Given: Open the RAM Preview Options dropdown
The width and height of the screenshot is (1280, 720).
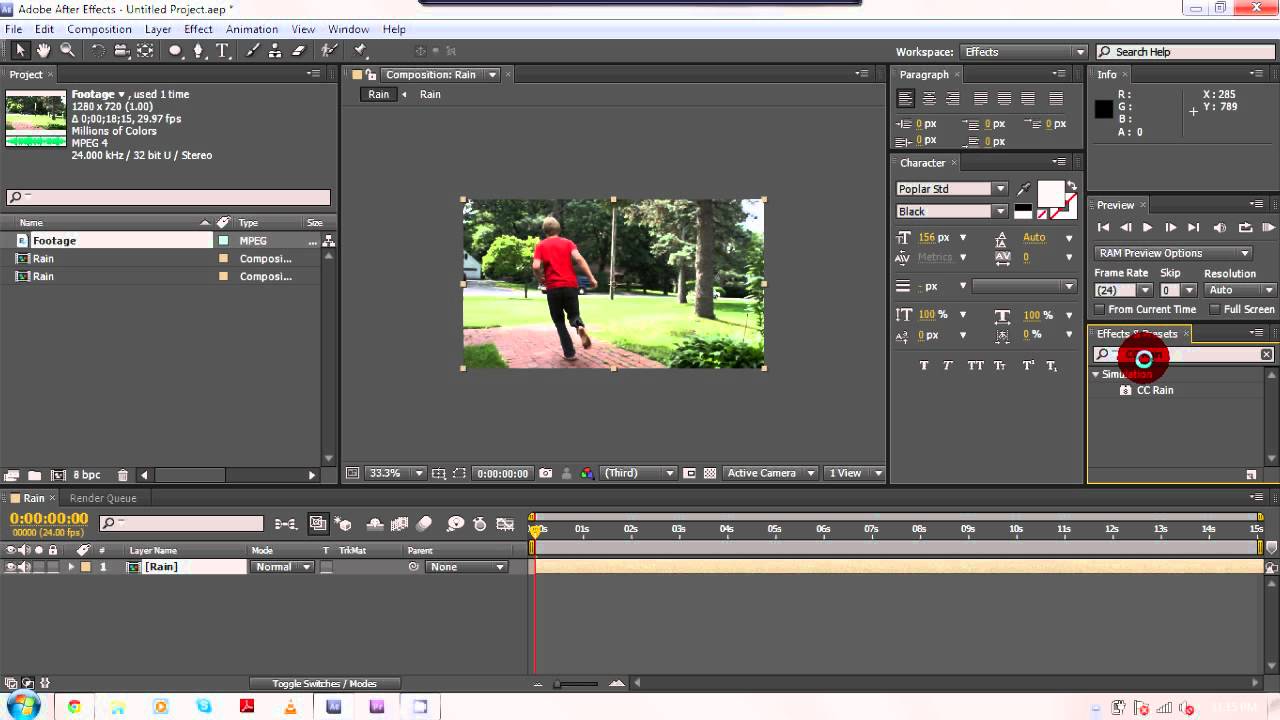Looking at the screenshot, I should pyautogui.click(x=1172, y=253).
